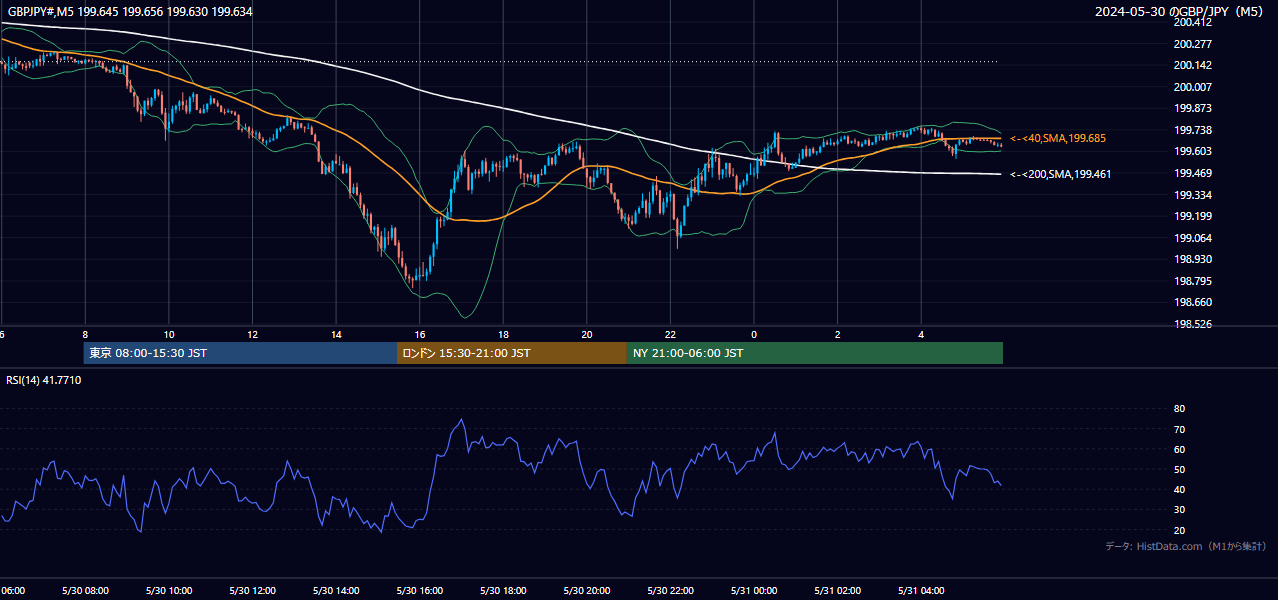The height and width of the screenshot is (600, 1278).
Task: Click price axis value 198.795
Action: point(1192,281)
